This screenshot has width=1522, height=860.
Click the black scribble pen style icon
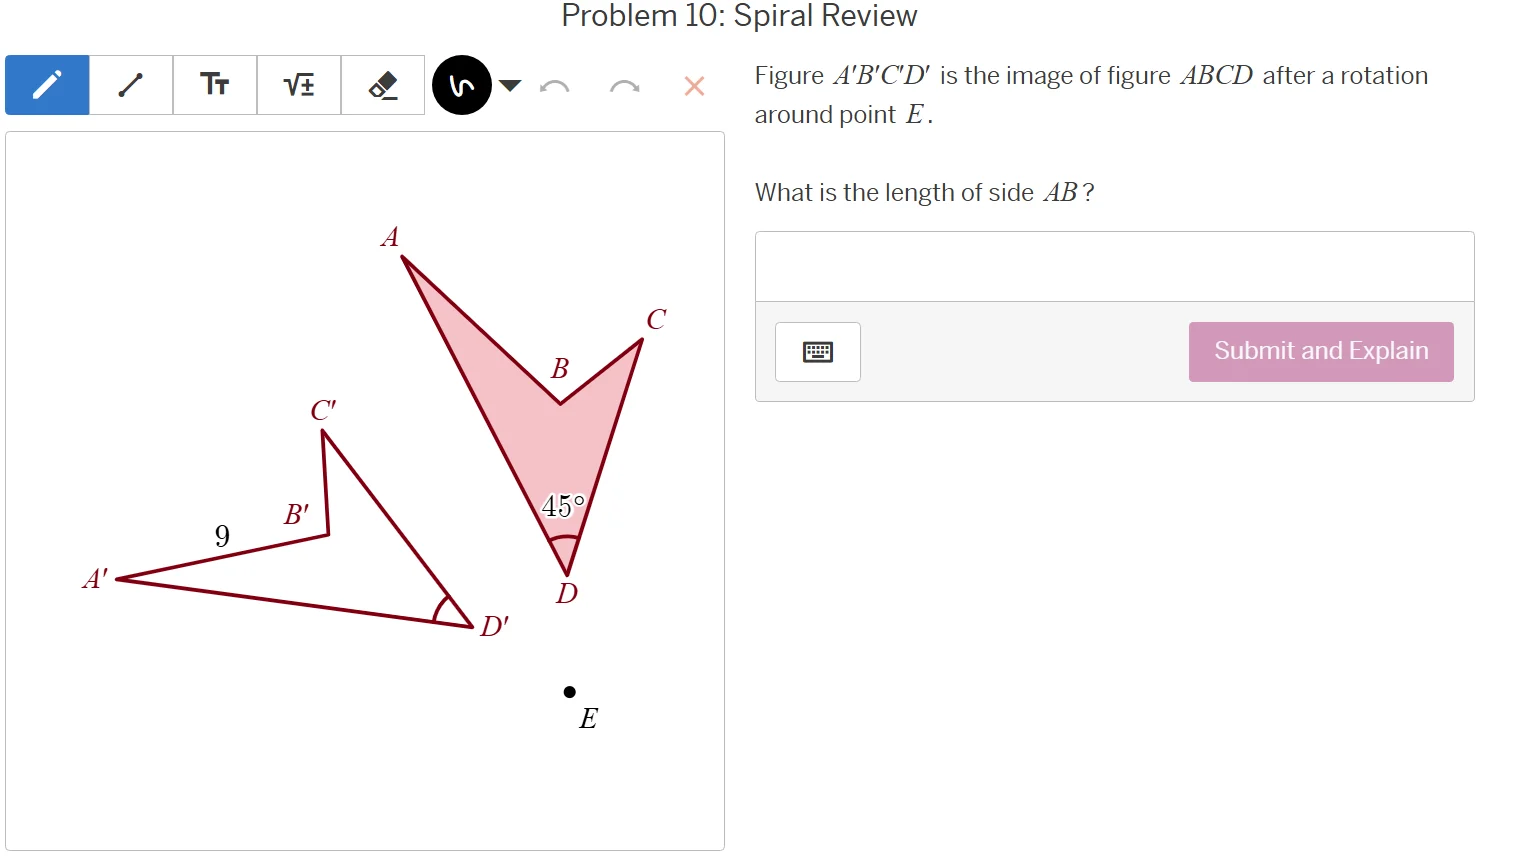click(461, 85)
